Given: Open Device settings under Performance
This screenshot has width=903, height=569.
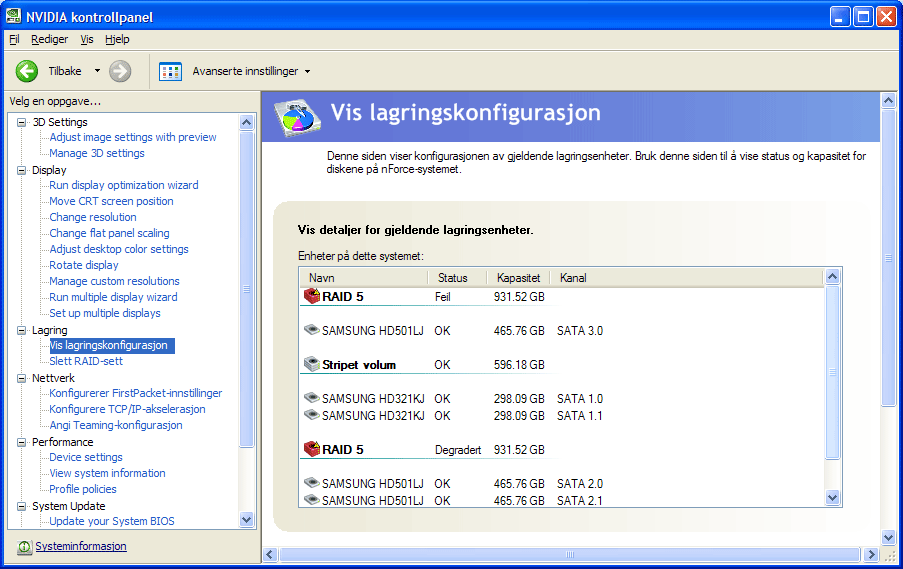Looking at the screenshot, I should click(x=86, y=457).
